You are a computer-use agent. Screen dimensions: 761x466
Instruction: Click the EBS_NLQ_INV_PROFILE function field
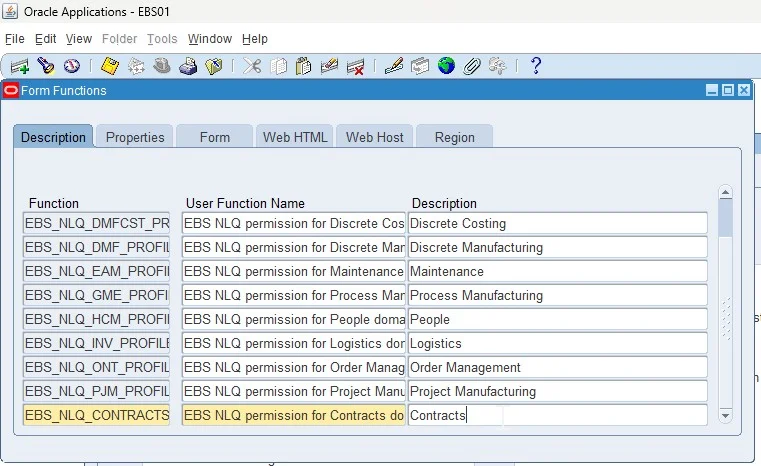point(97,343)
